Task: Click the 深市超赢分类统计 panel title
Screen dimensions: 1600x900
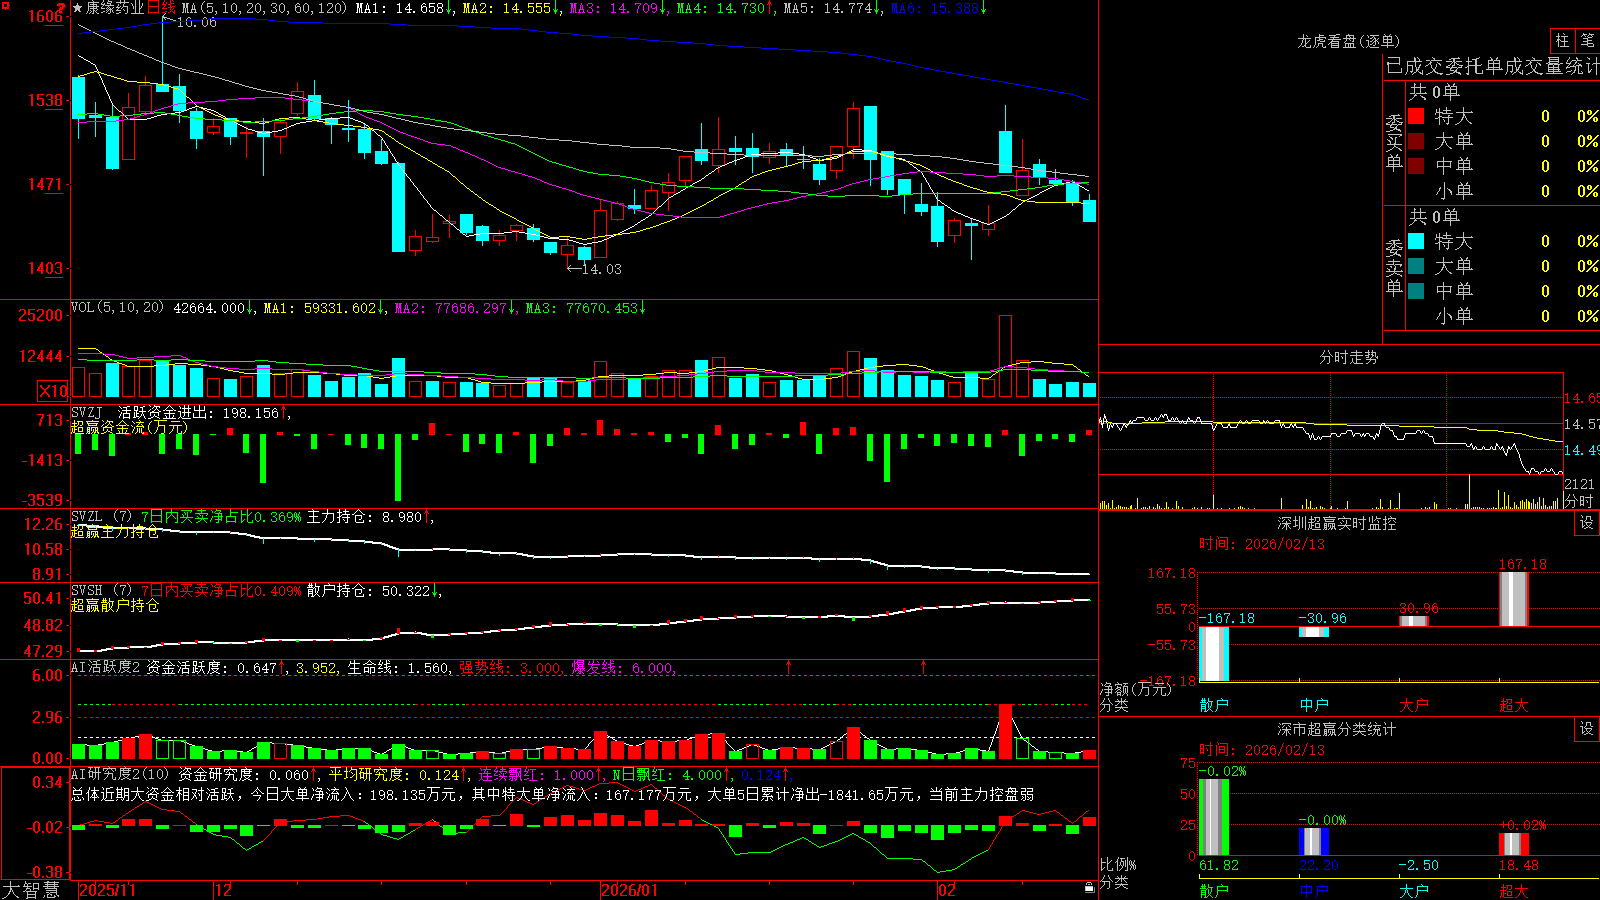Action: point(1337,729)
